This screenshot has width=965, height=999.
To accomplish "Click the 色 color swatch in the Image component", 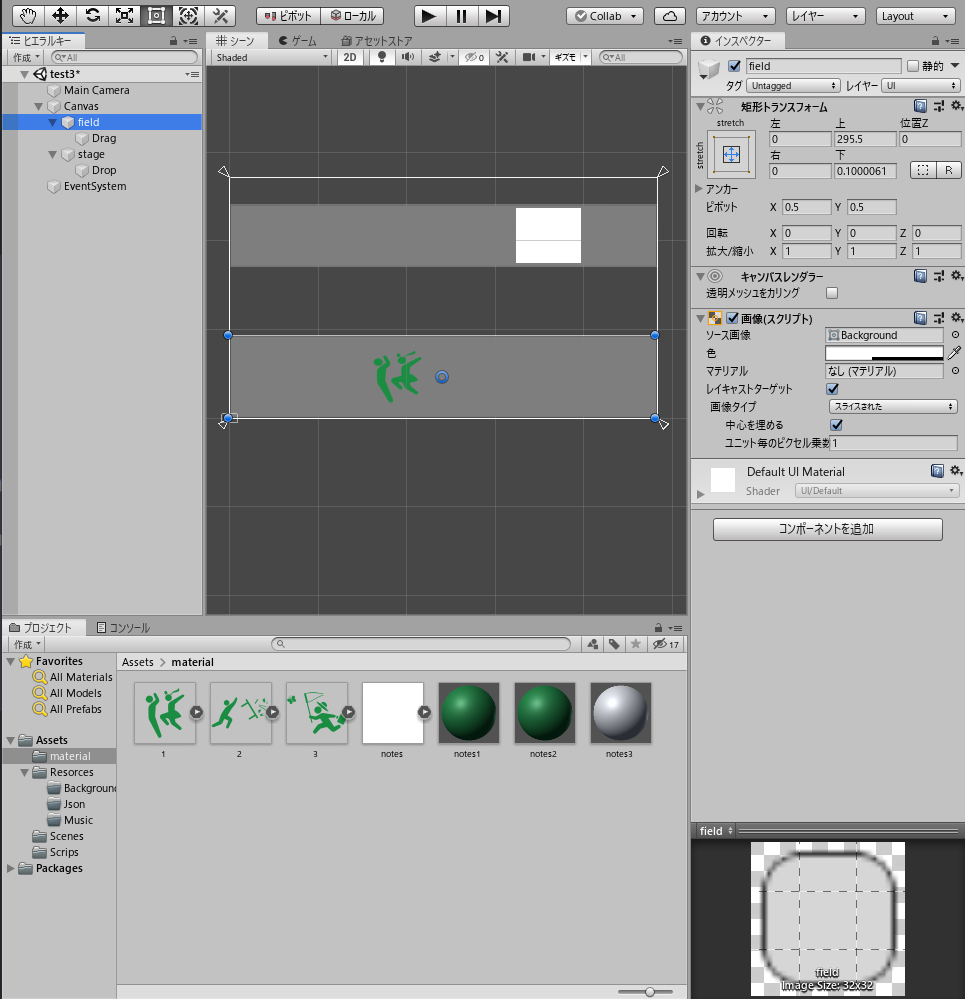I will [x=884, y=353].
